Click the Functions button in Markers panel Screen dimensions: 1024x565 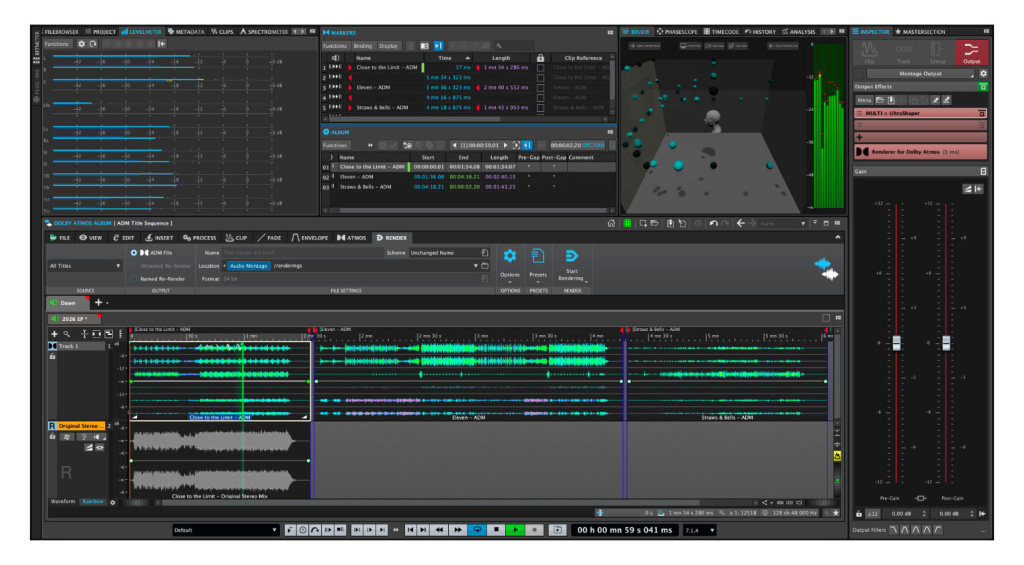[335, 45]
